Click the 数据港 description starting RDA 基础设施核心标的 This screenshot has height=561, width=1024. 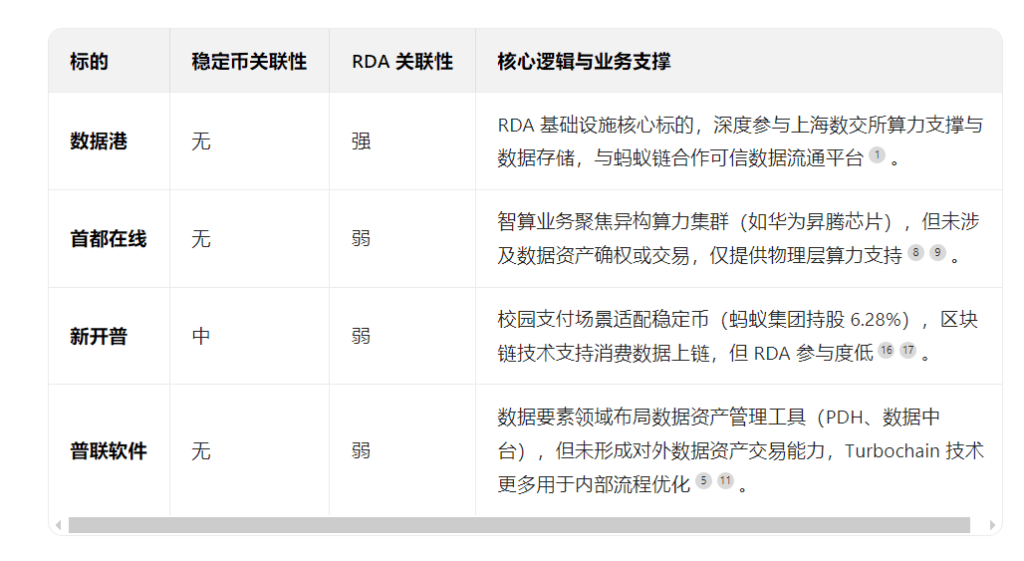[740, 141]
